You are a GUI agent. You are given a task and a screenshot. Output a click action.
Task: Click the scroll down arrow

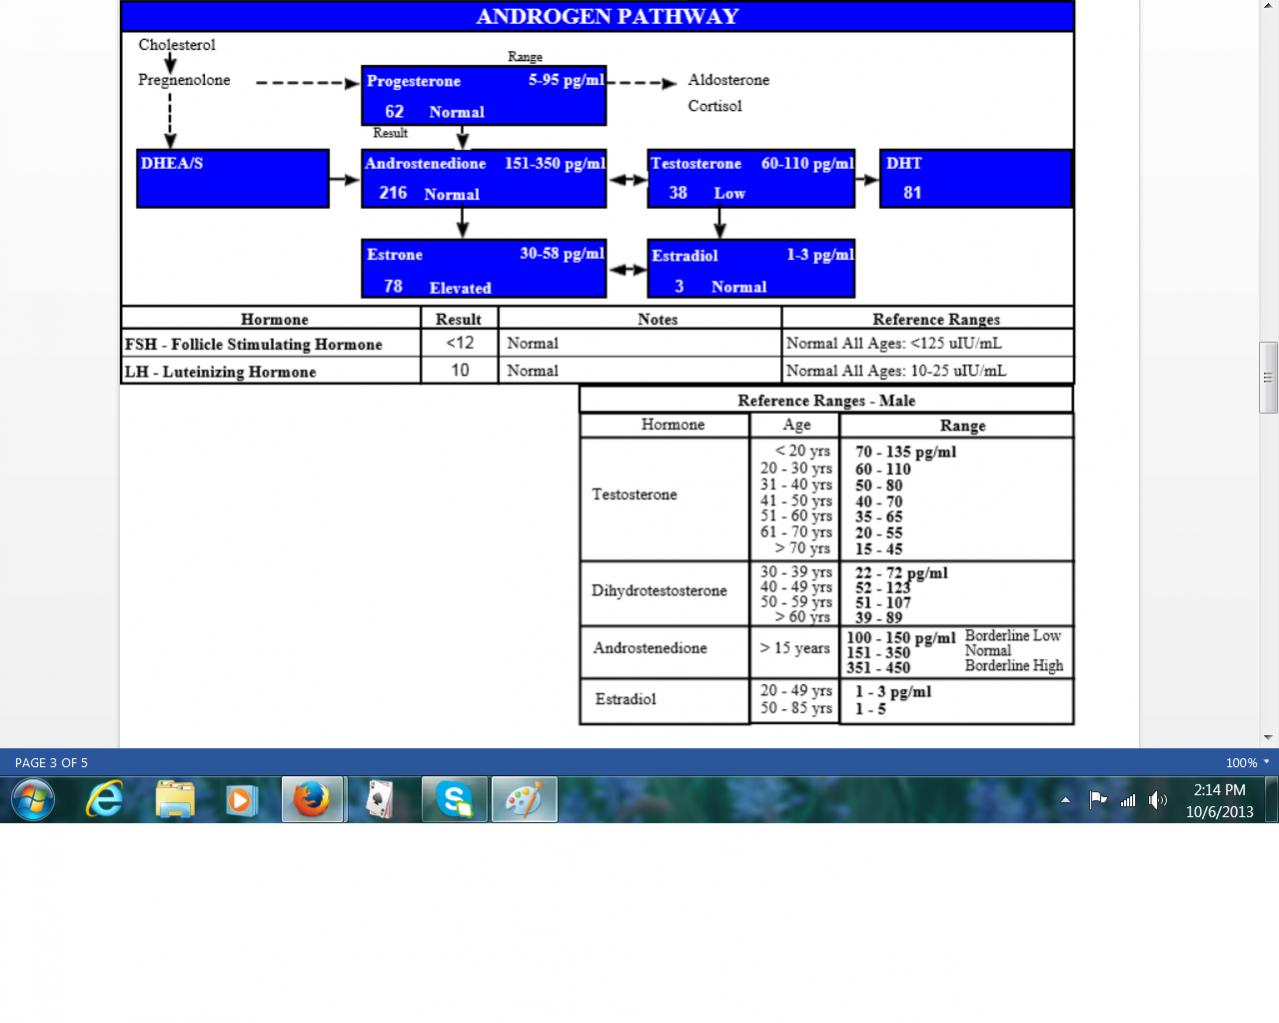point(1268,737)
